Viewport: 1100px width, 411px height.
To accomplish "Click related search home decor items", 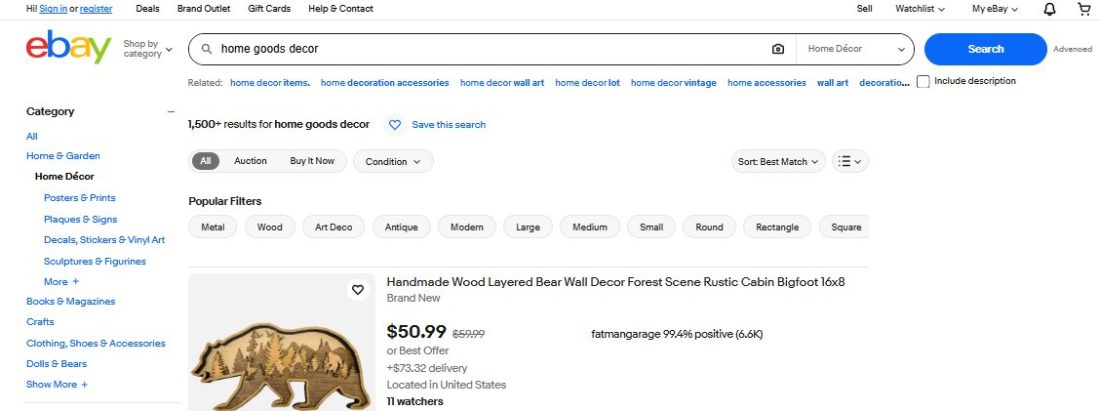I will [270, 83].
